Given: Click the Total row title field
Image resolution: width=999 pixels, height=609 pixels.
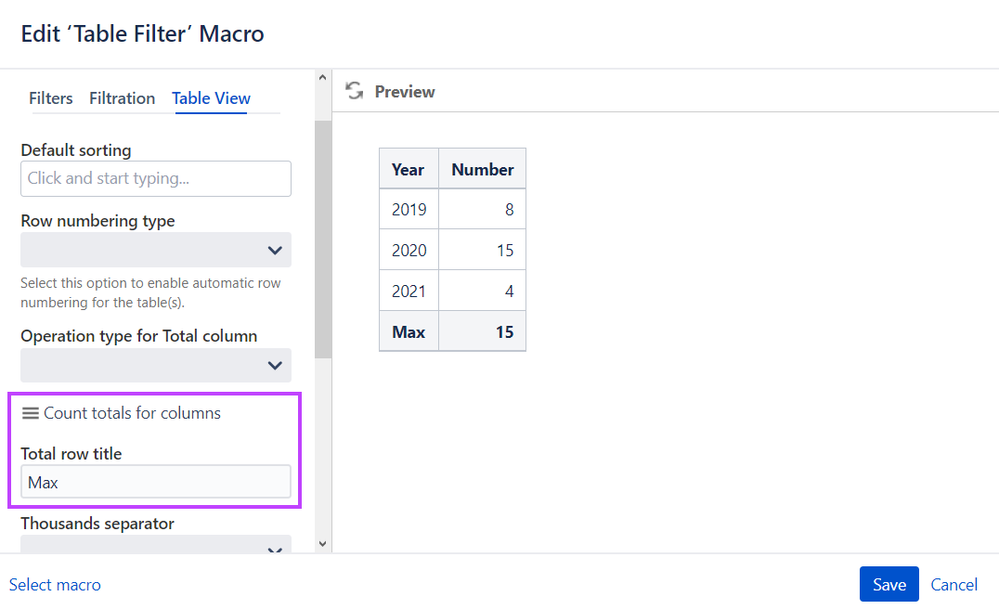Looking at the screenshot, I should pos(155,482).
